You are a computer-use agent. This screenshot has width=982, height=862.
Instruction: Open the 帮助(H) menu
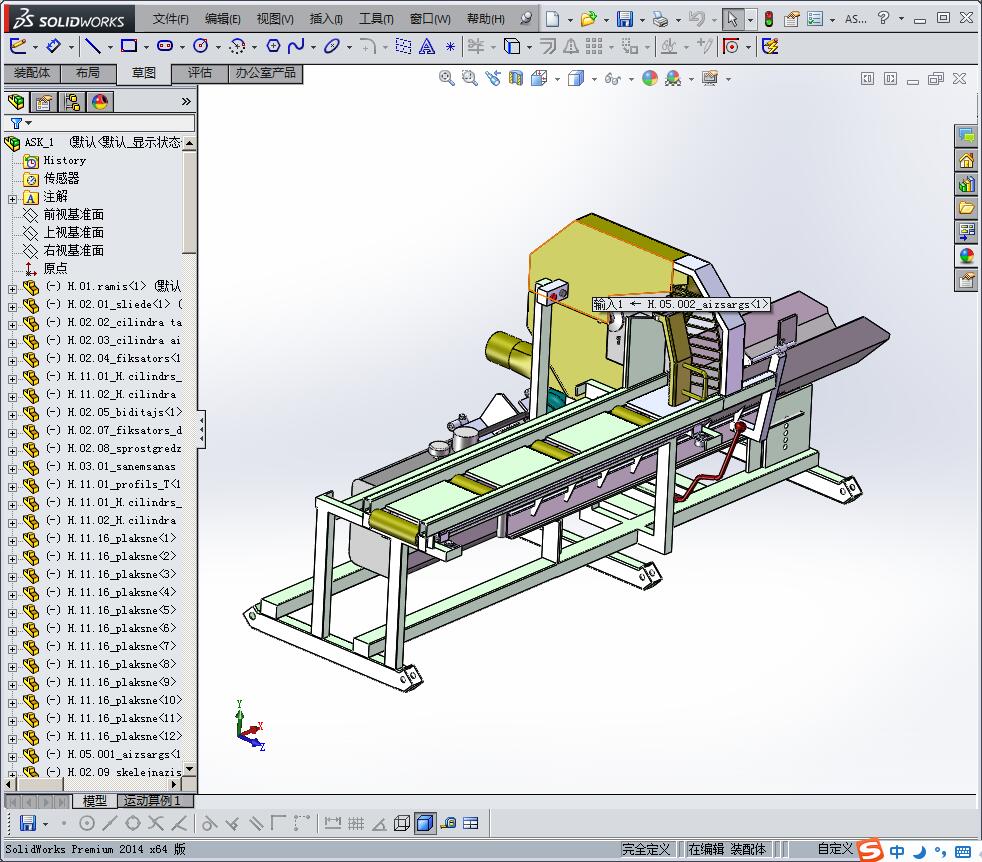(x=485, y=19)
